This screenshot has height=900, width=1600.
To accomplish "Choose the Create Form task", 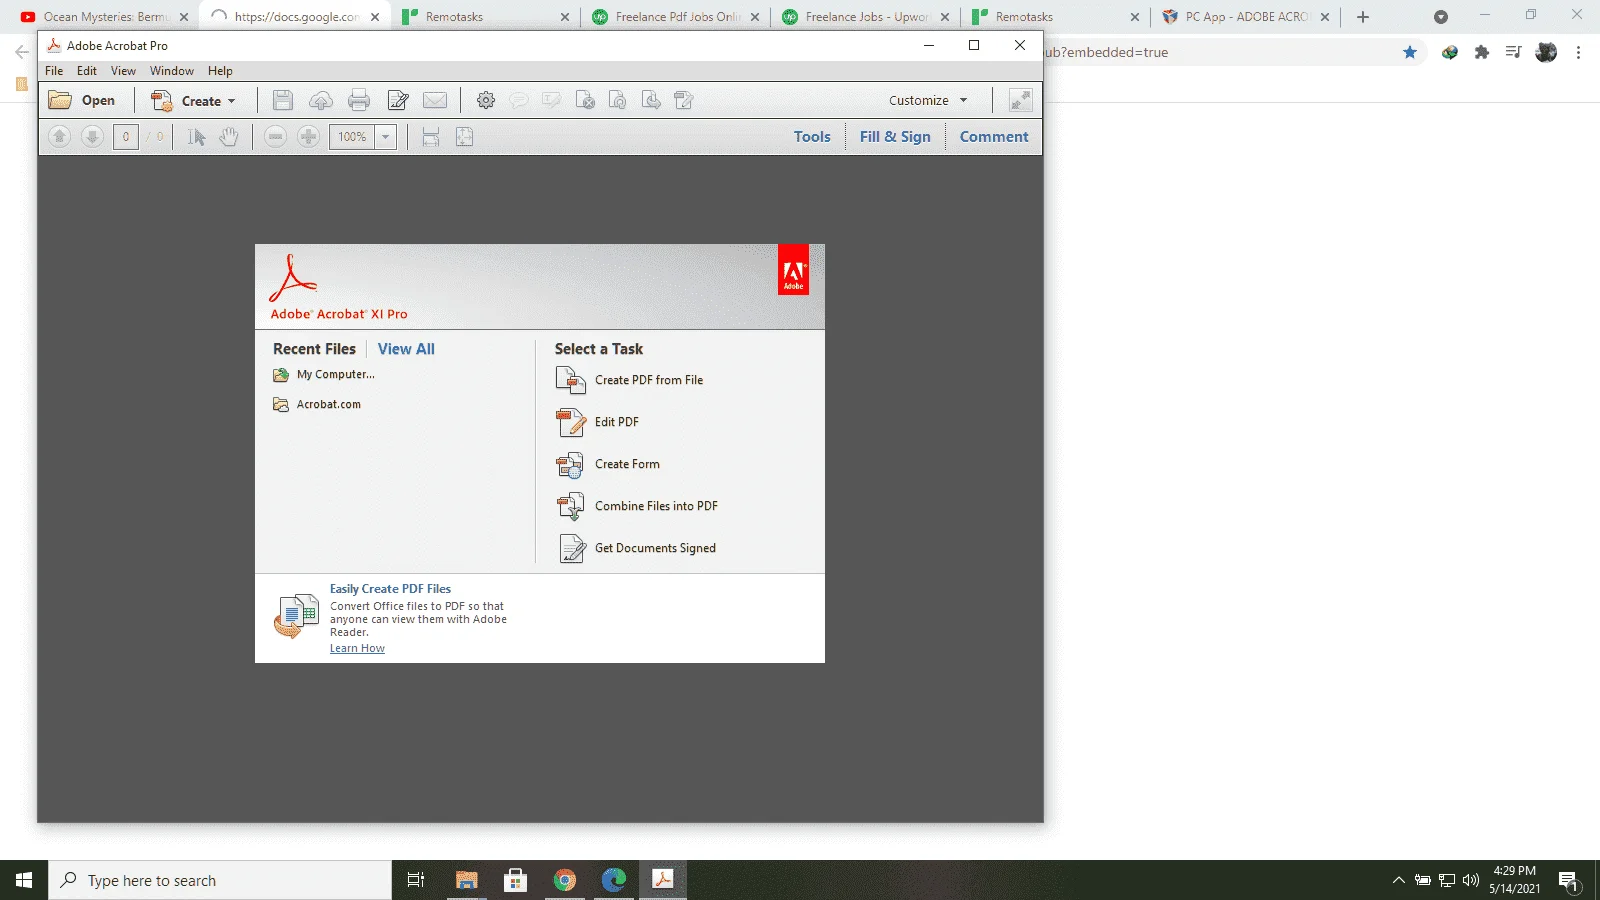I will (607, 464).
